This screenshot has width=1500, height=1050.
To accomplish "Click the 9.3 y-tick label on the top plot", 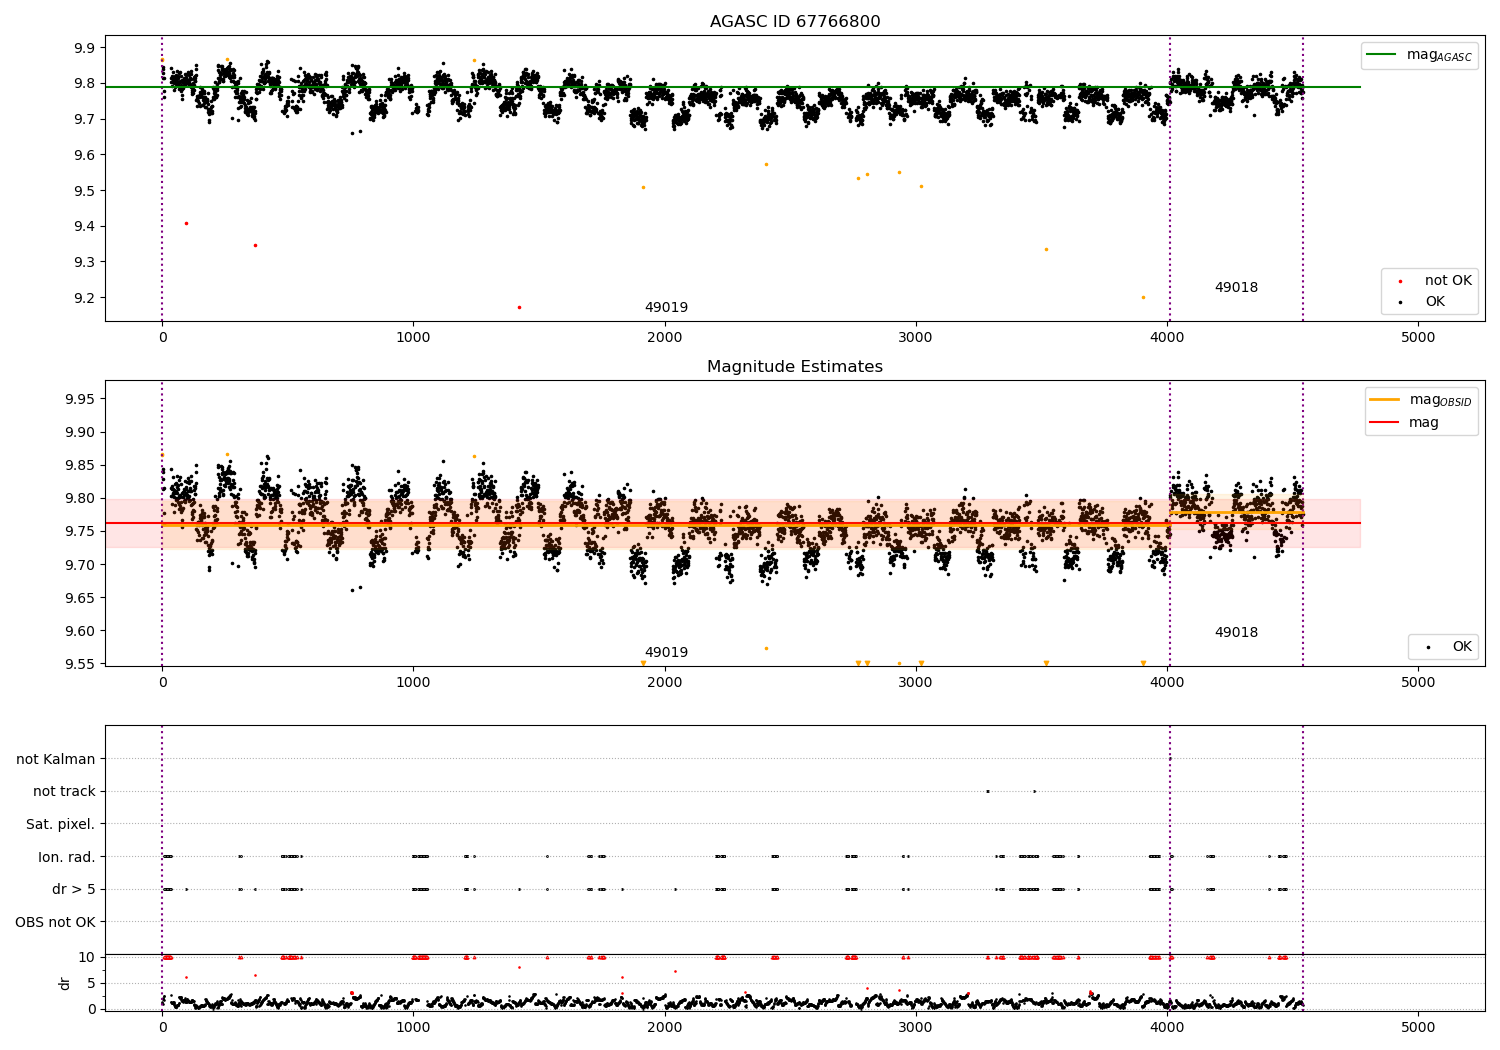I will pyautogui.click(x=84, y=262).
